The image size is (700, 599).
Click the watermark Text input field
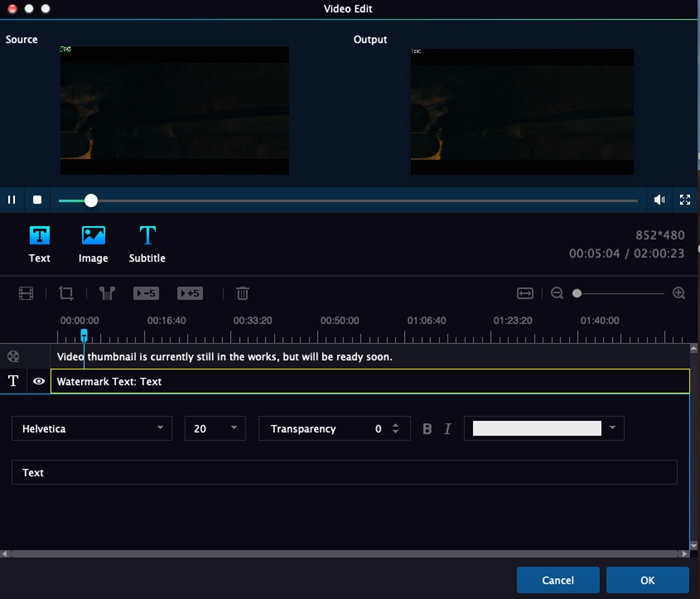(344, 472)
